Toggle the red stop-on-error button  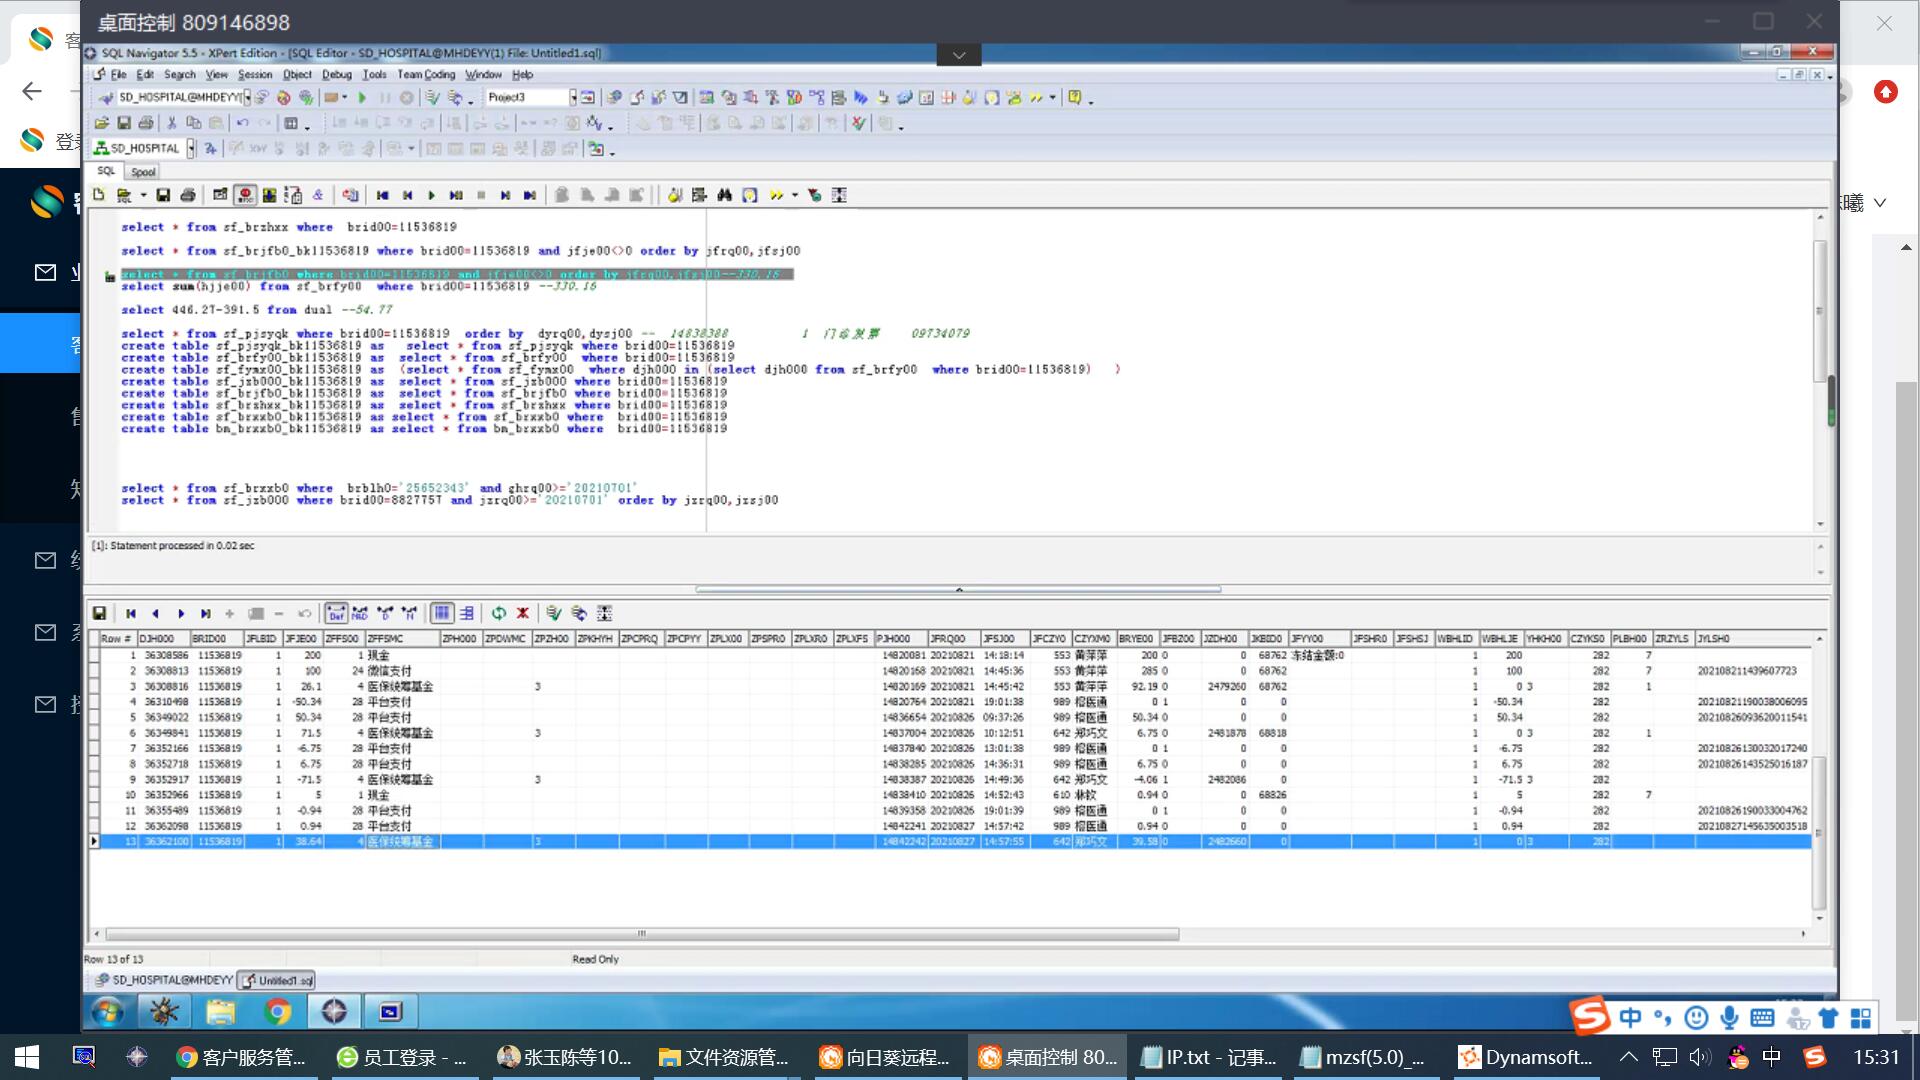(245, 195)
